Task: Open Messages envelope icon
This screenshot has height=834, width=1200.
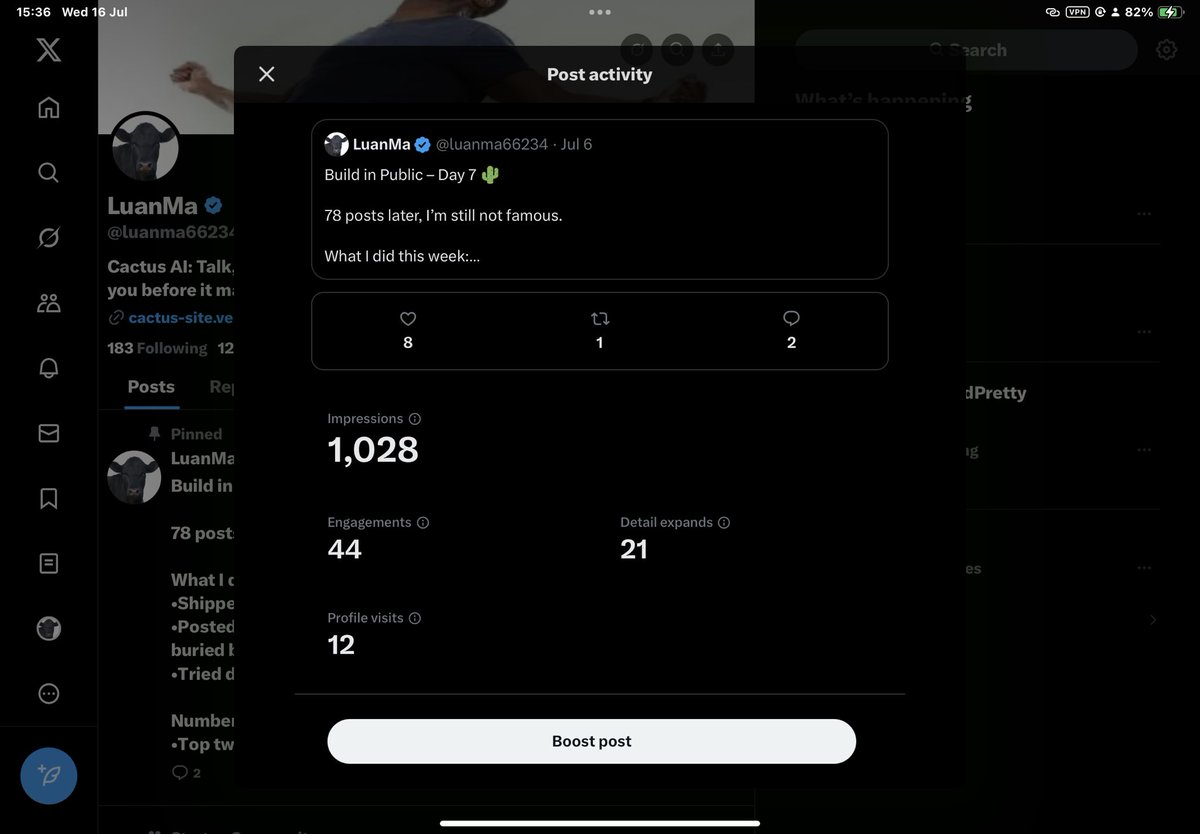Action: tap(48, 433)
